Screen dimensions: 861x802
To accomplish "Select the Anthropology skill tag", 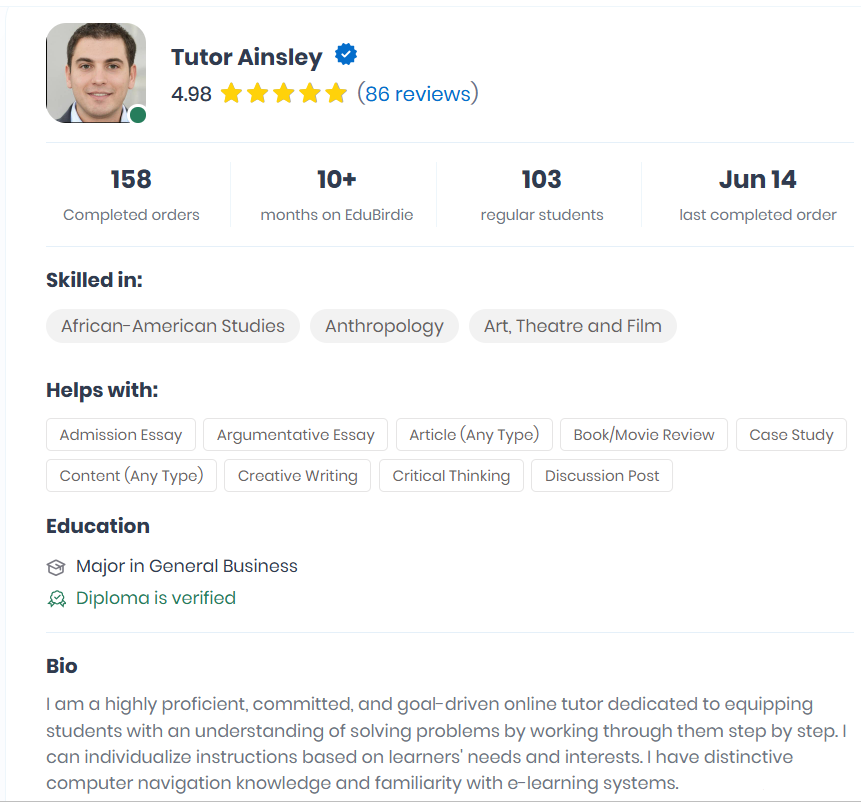I will click(384, 326).
